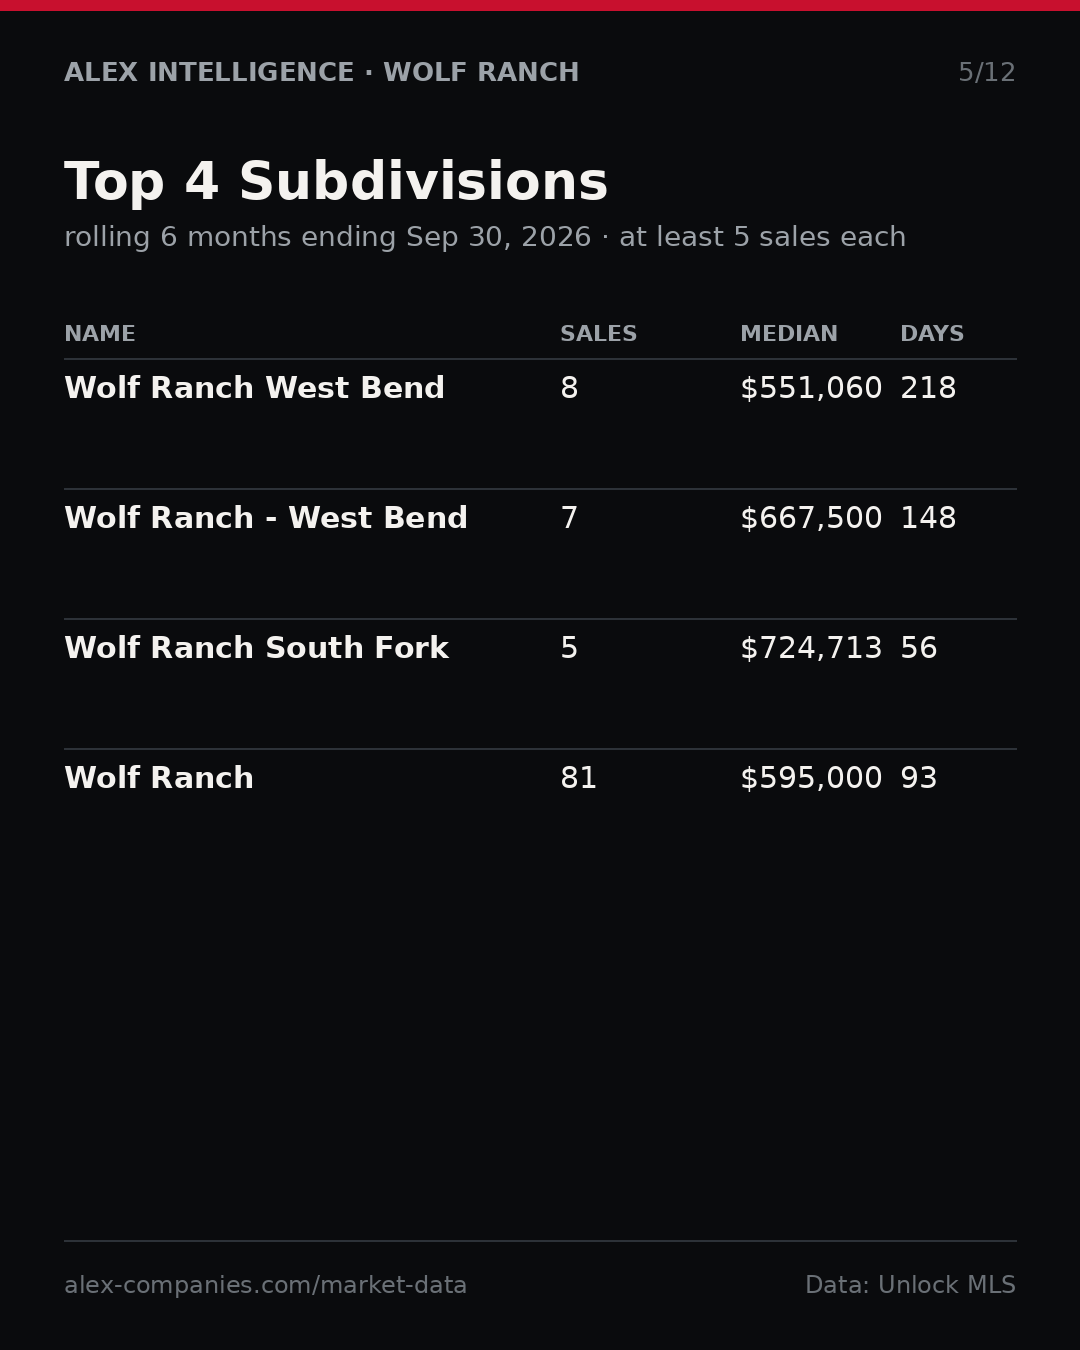Image resolution: width=1080 pixels, height=1350 pixels.
Task: Open the alex-companies.com/market-data link
Action: (266, 1286)
